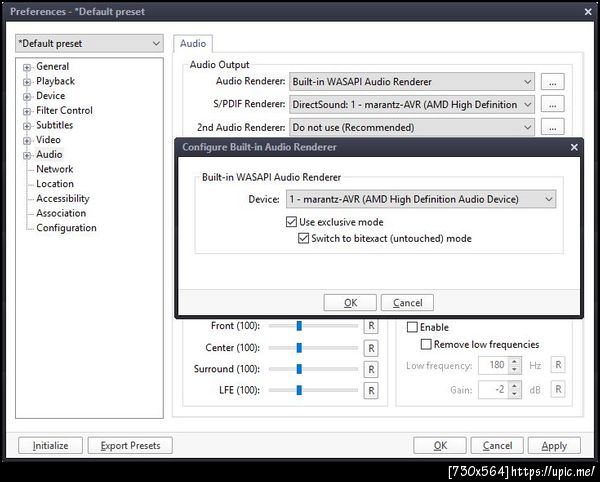Expand the General tree node
The width and height of the screenshot is (600, 482).
[27, 68]
